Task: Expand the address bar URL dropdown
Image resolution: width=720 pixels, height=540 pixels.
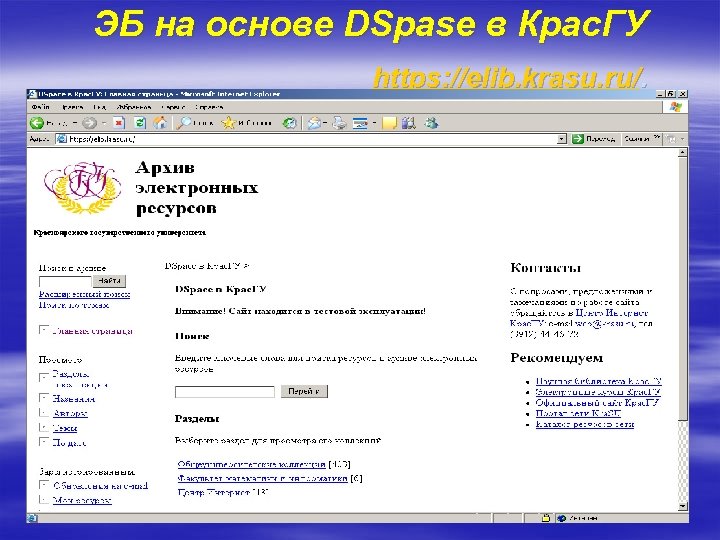Action: [561, 139]
